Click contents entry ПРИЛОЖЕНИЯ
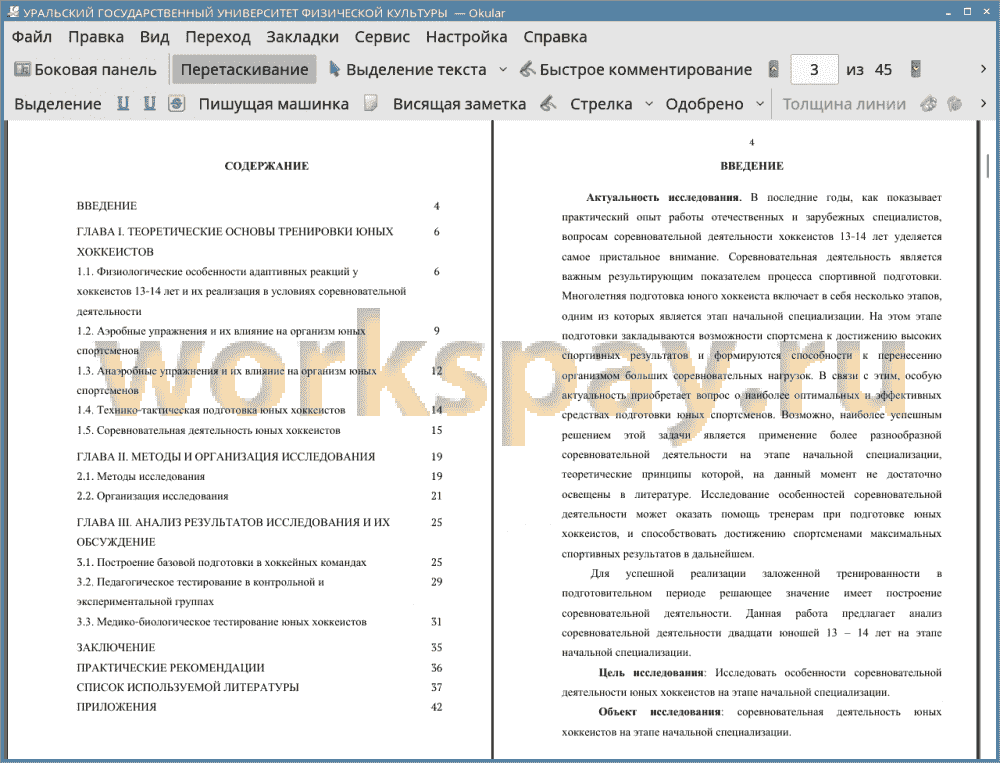1000x763 pixels. 117,707
